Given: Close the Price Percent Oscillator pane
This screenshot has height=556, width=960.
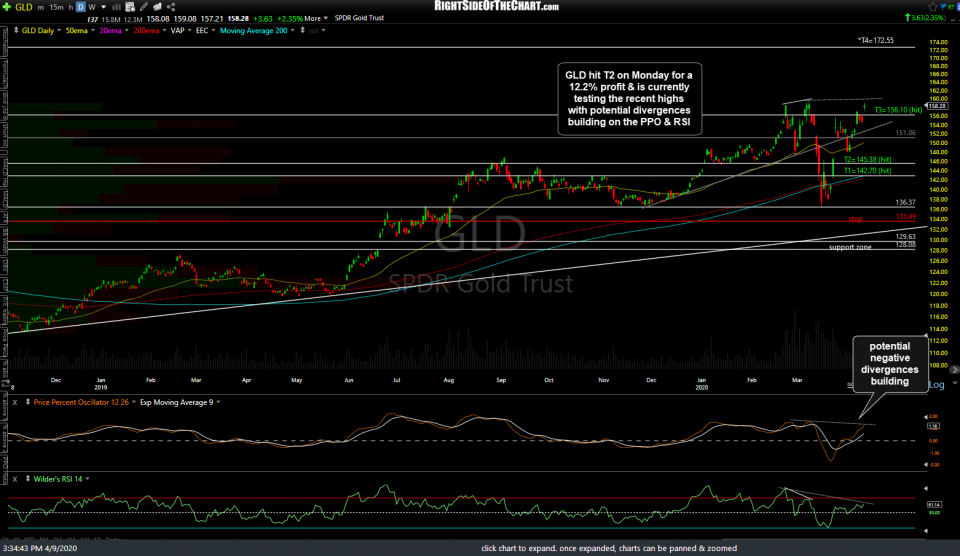Looking at the screenshot, I should [15, 402].
